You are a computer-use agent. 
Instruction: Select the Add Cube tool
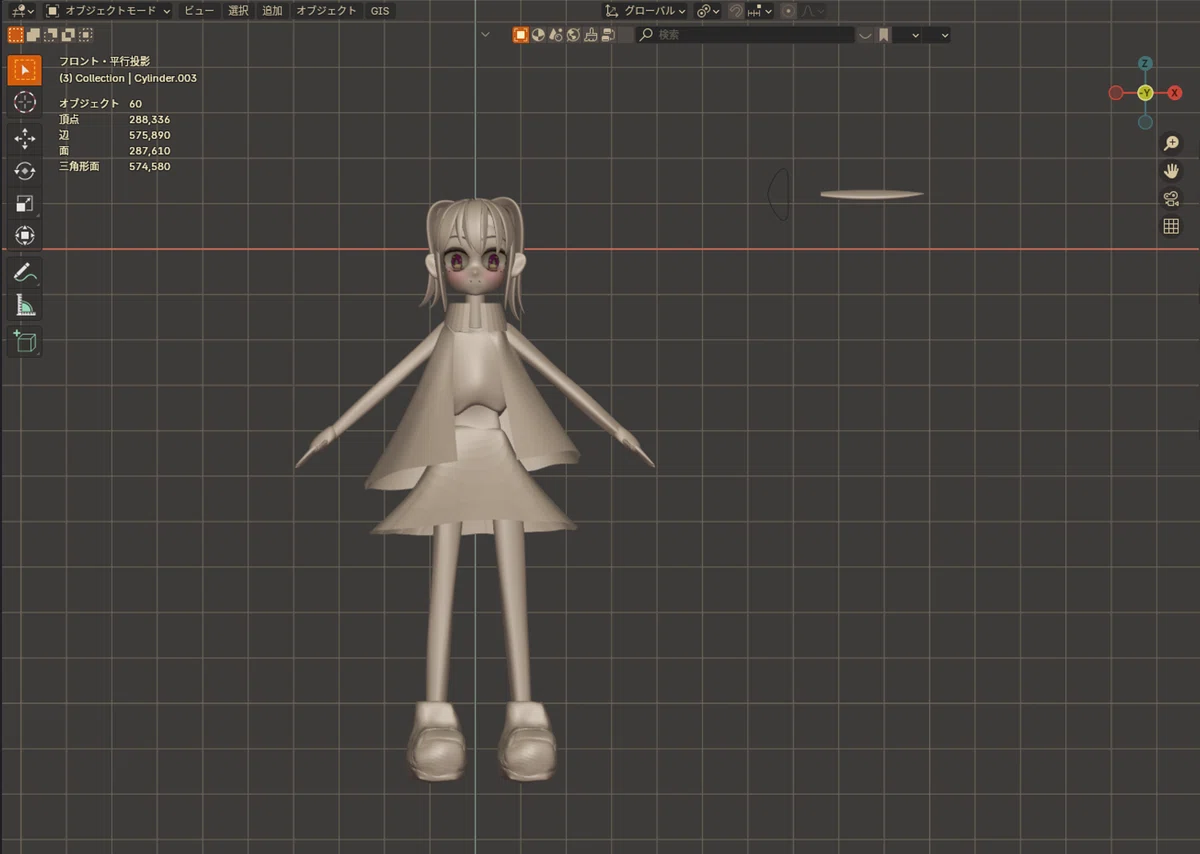click(25, 341)
